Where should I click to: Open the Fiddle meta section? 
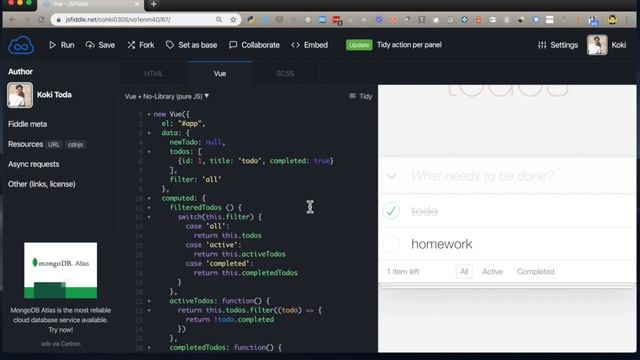pyautogui.click(x=27, y=124)
